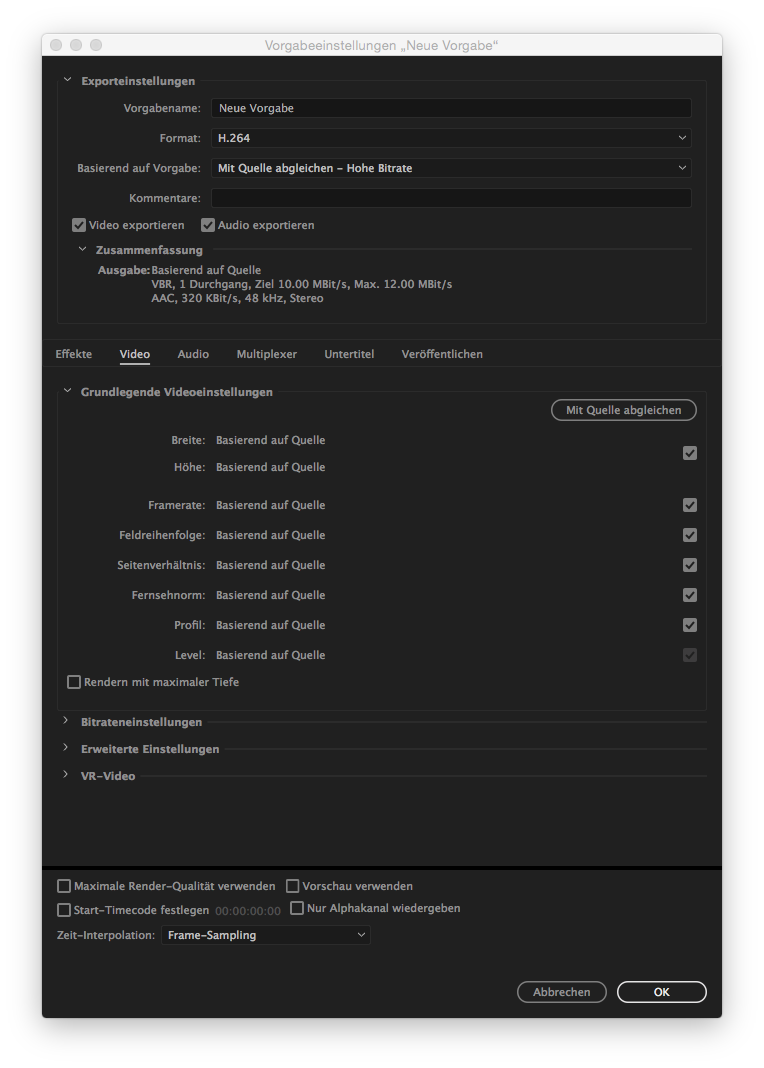
Task: Collapse the Zusammenfassung chevron
Action: coord(82,249)
